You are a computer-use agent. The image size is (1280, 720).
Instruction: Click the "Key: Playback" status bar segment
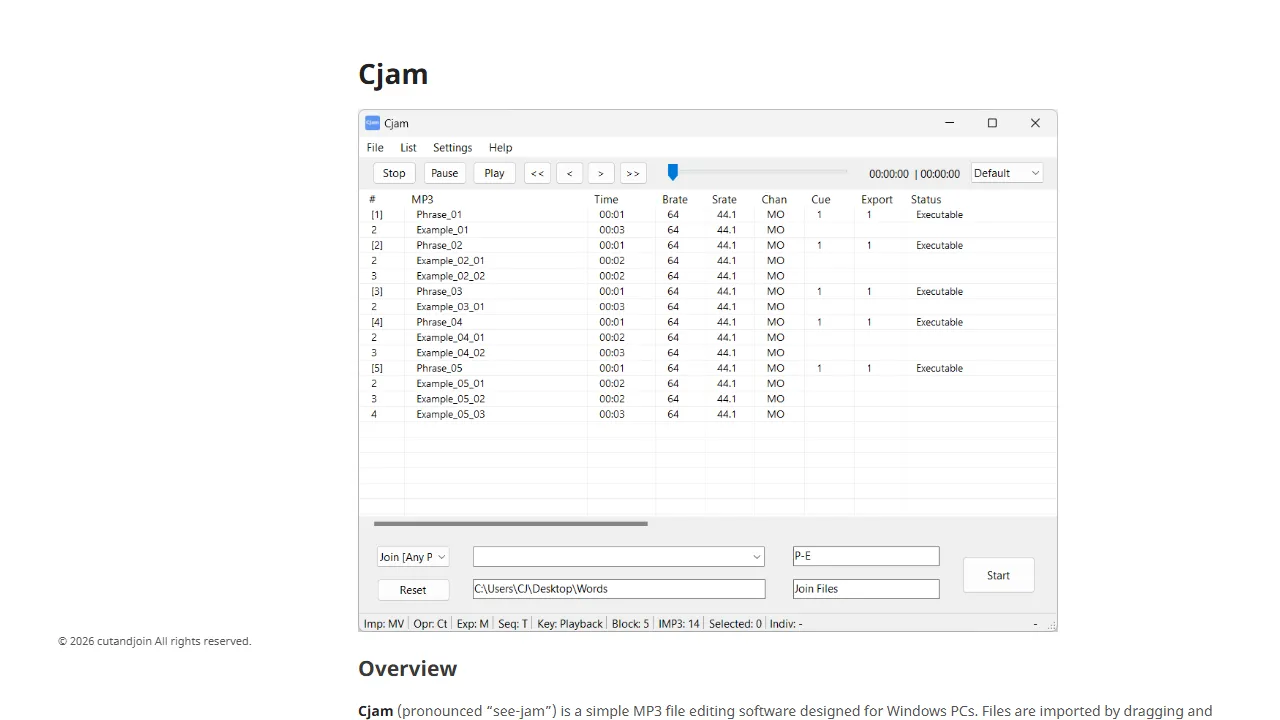click(569, 623)
